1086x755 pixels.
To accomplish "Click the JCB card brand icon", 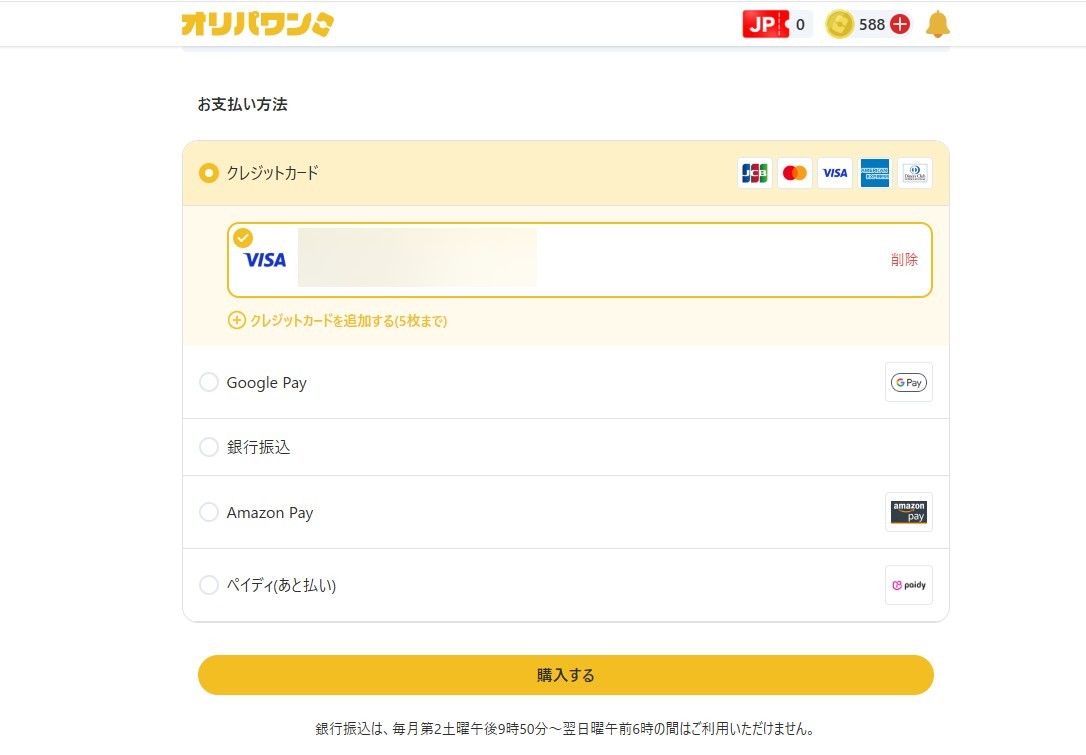I will 754,173.
